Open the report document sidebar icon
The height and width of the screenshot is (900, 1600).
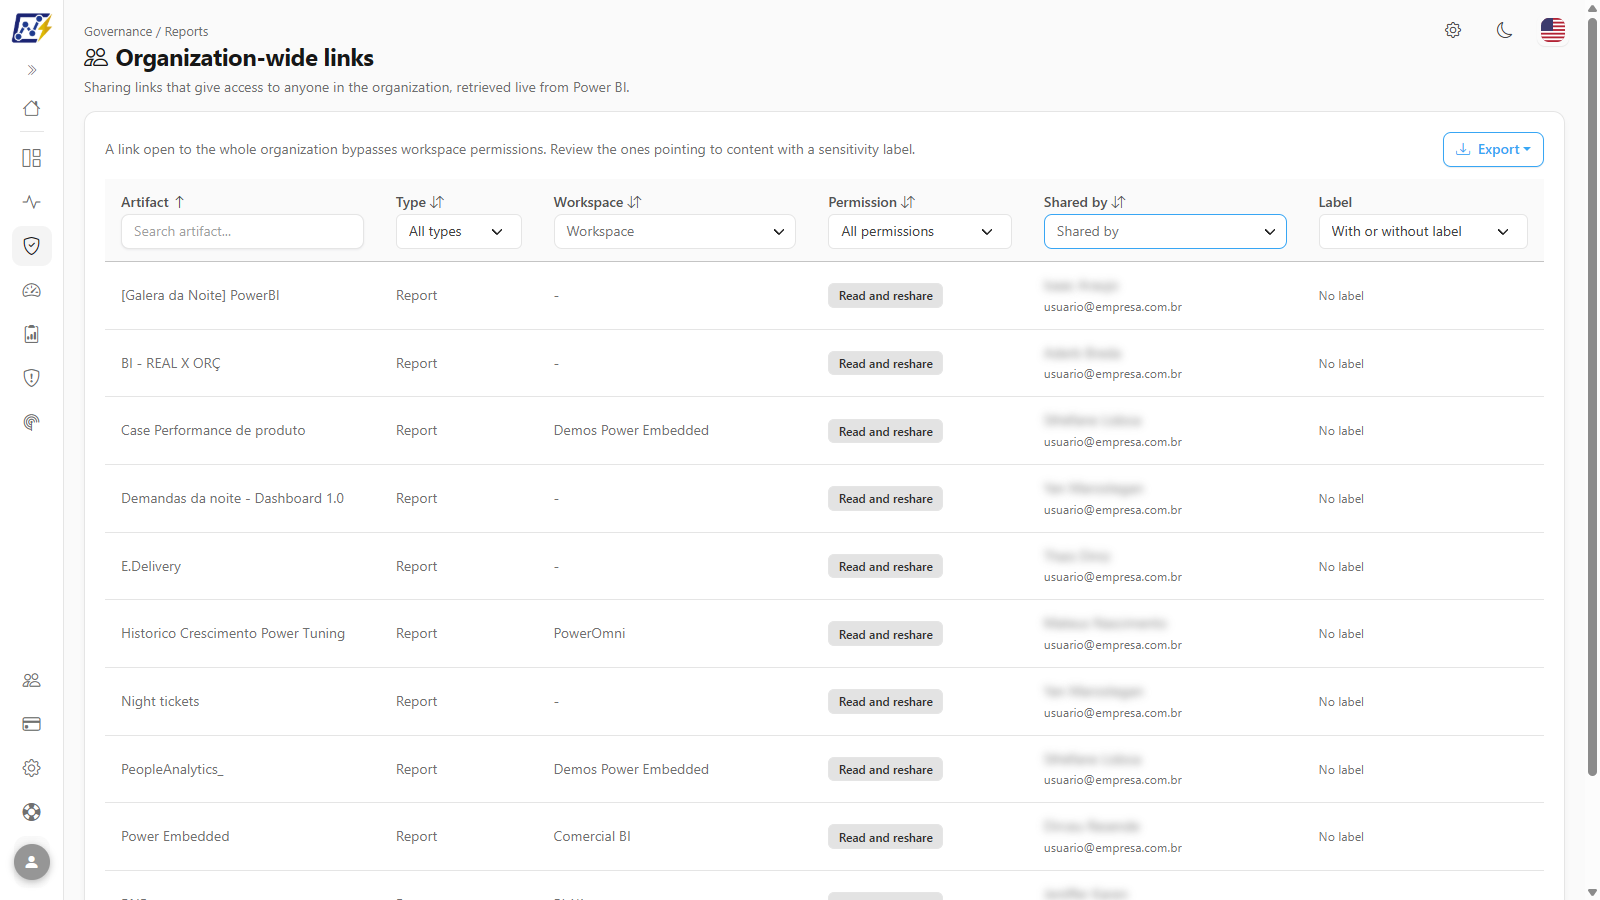point(32,334)
